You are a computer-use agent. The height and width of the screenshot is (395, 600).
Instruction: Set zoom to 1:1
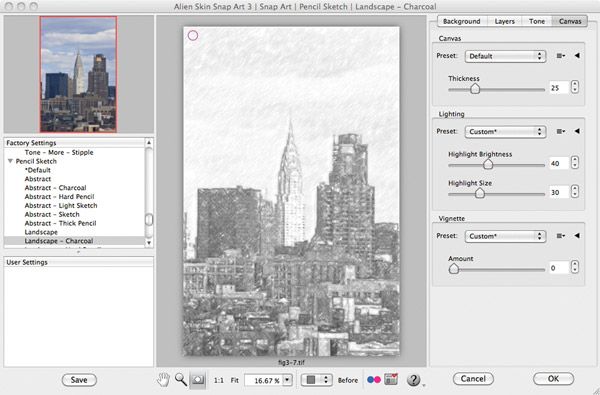point(219,380)
